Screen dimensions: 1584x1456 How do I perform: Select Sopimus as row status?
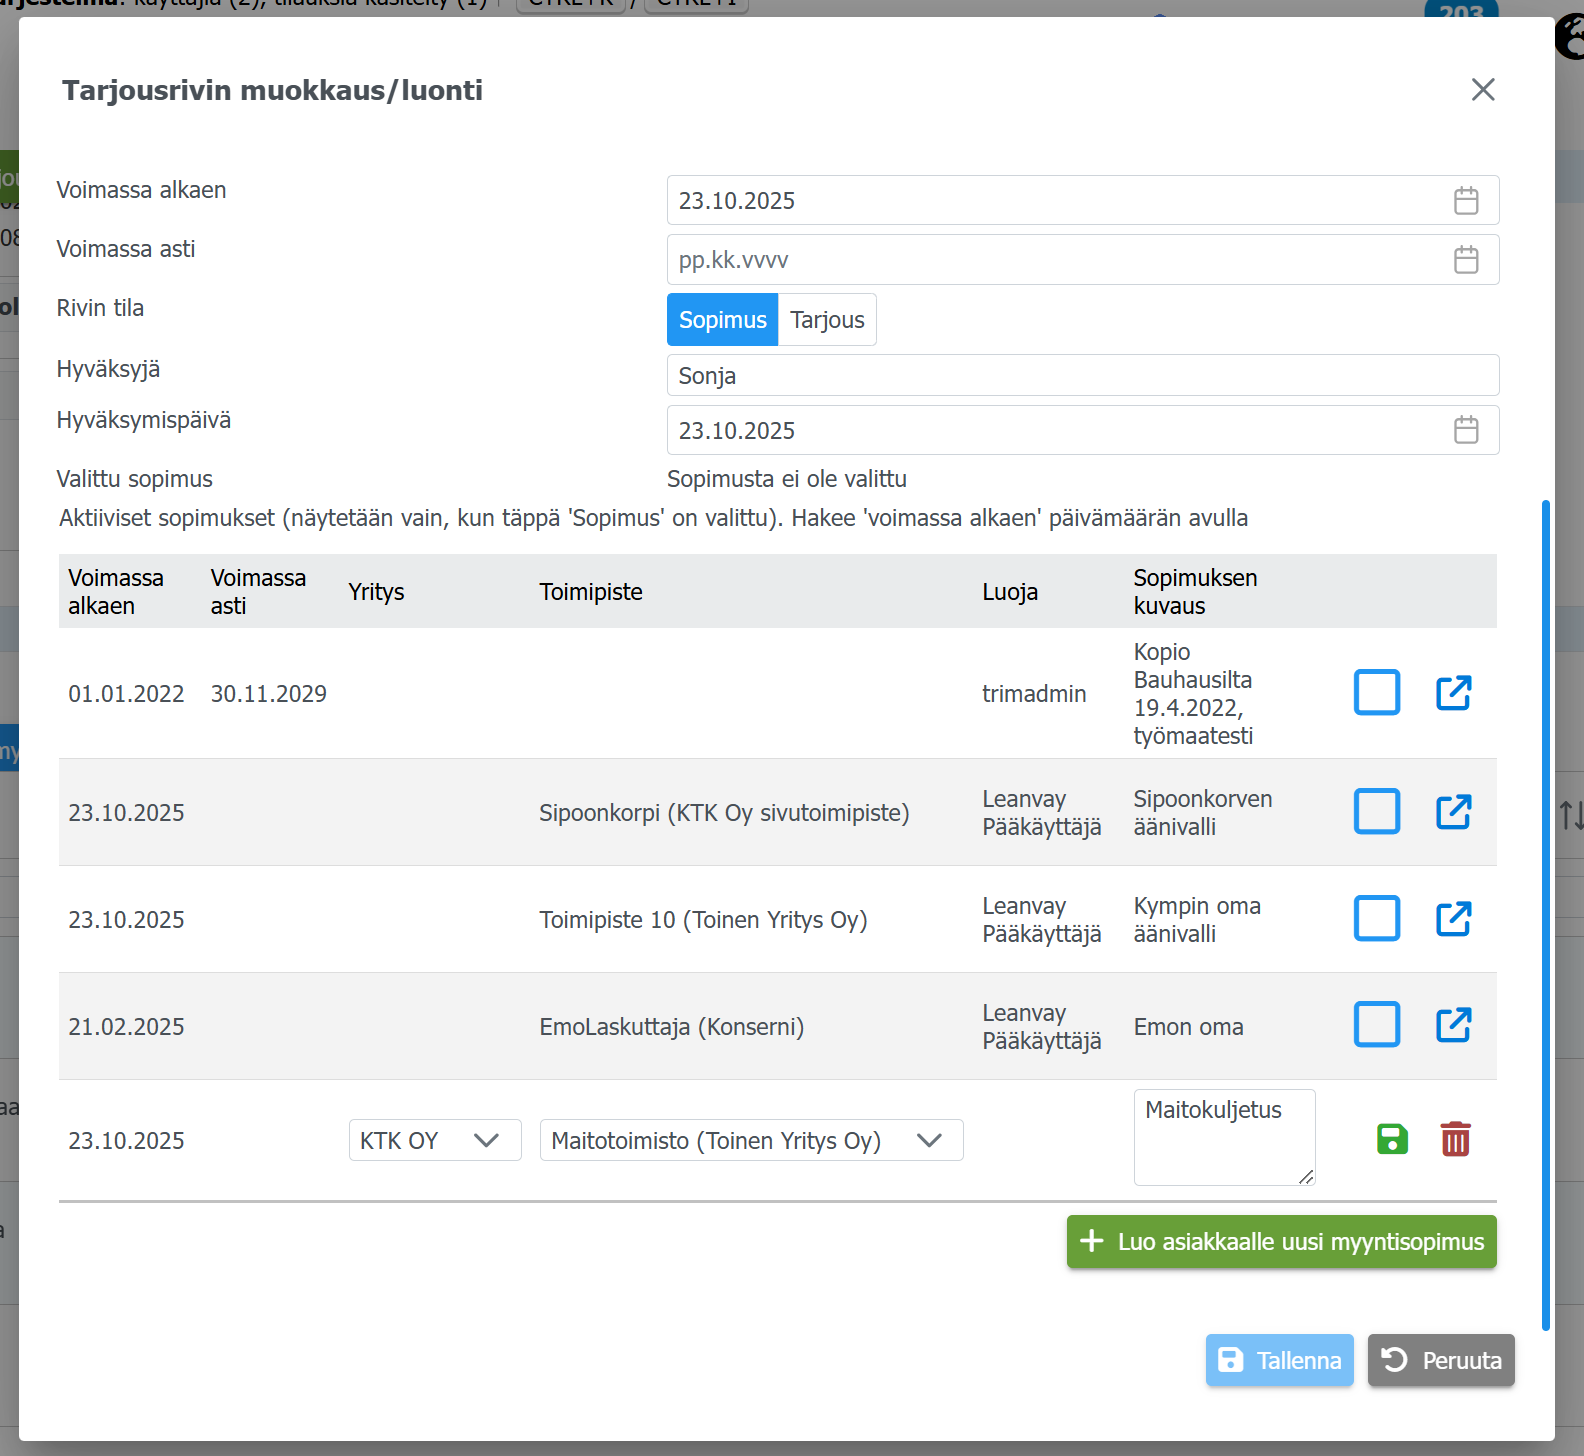click(722, 320)
